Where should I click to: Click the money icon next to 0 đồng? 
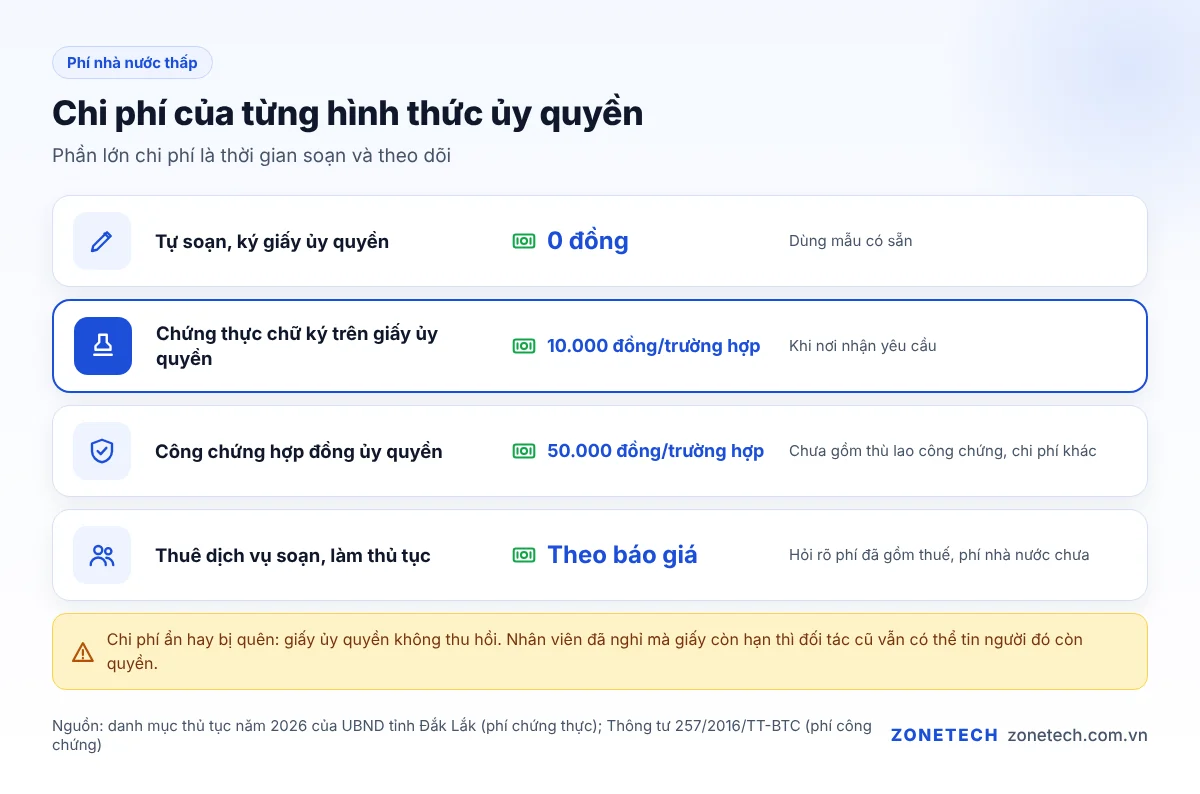point(524,241)
